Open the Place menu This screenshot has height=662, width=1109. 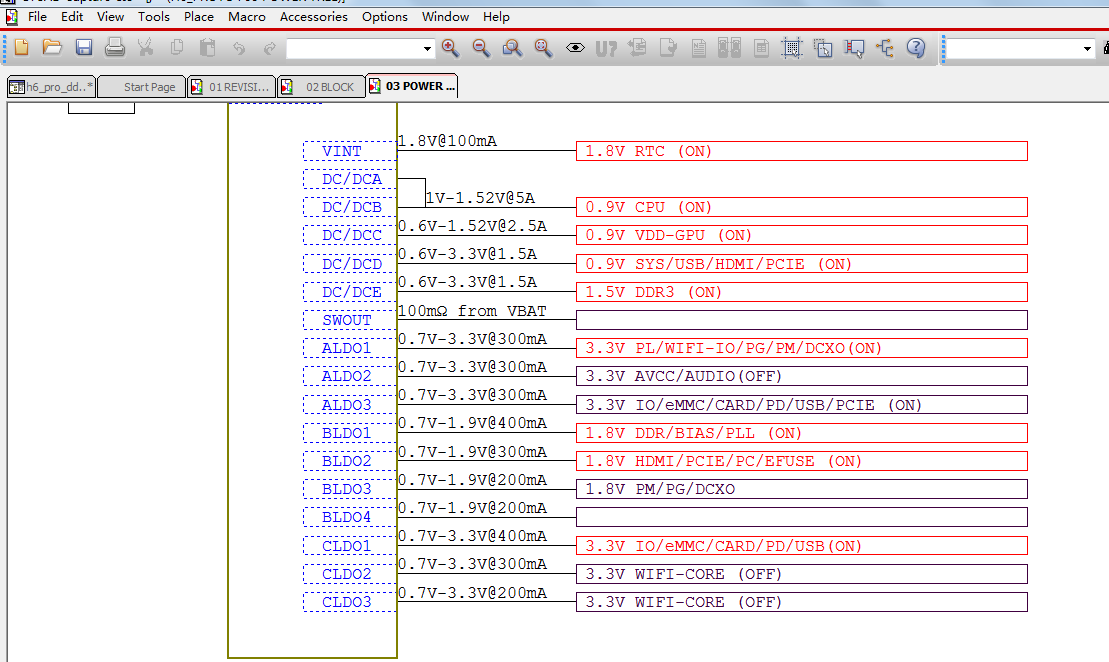click(x=199, y=16)
